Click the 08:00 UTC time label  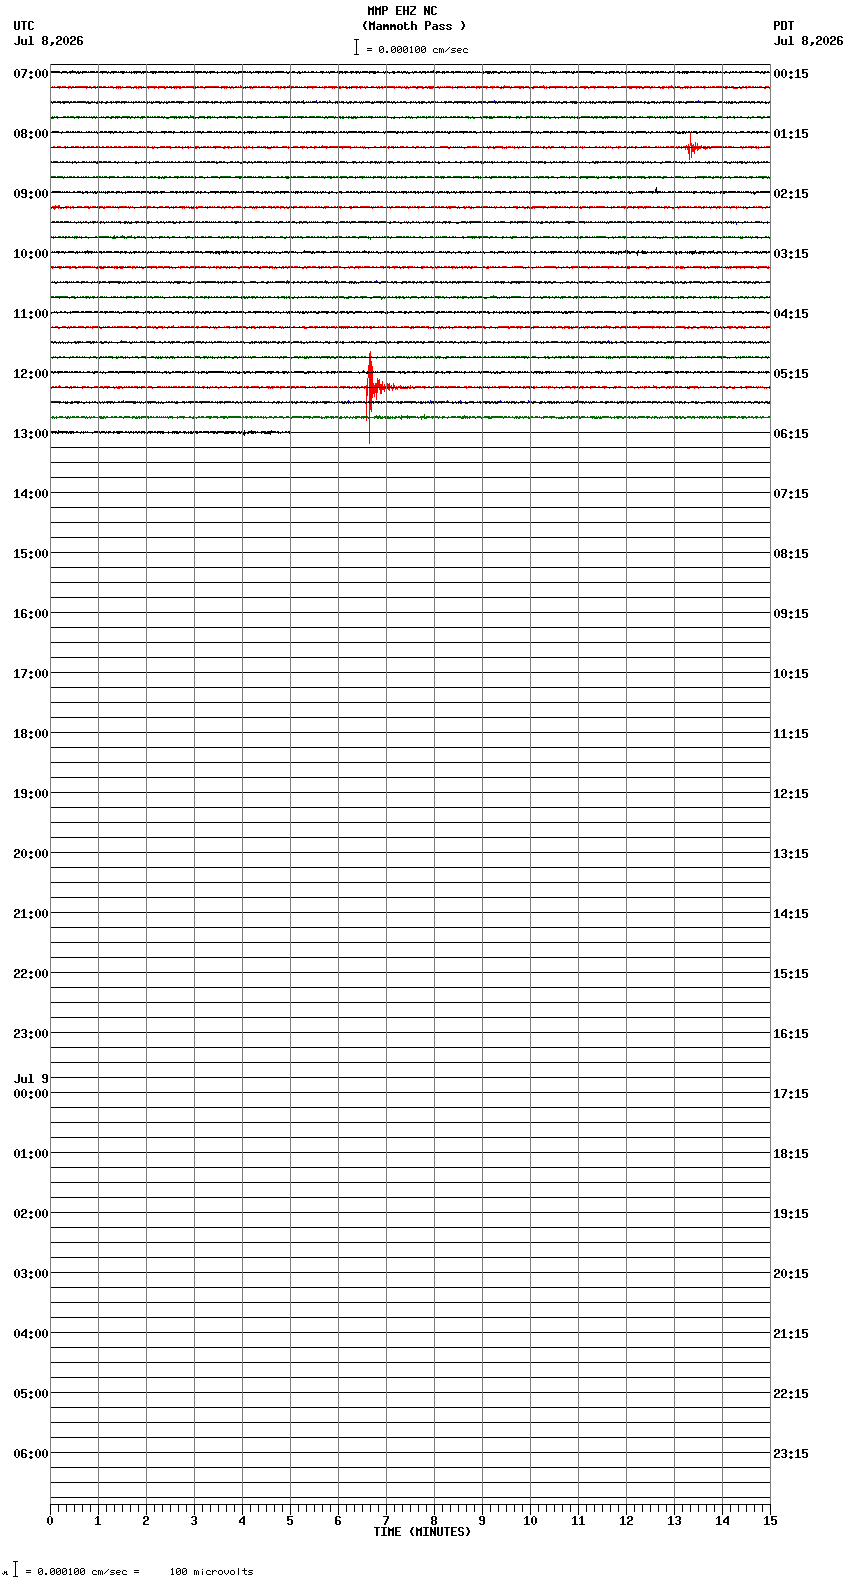[x=31, y=134]
